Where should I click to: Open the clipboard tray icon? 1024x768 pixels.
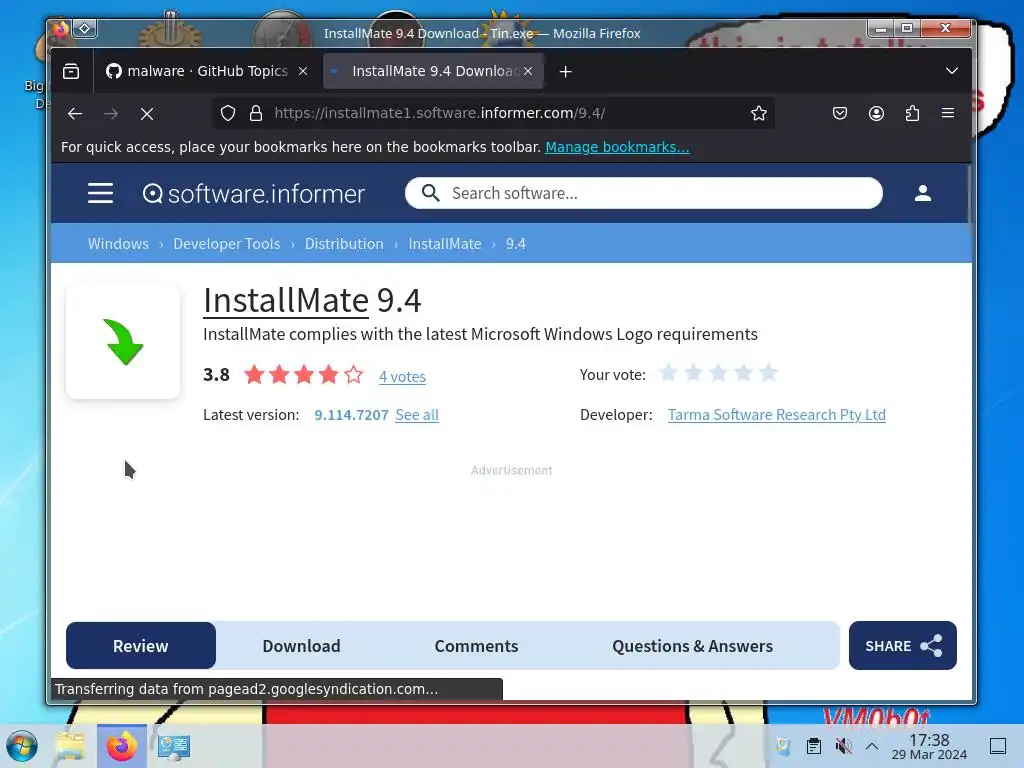(814, 746)
